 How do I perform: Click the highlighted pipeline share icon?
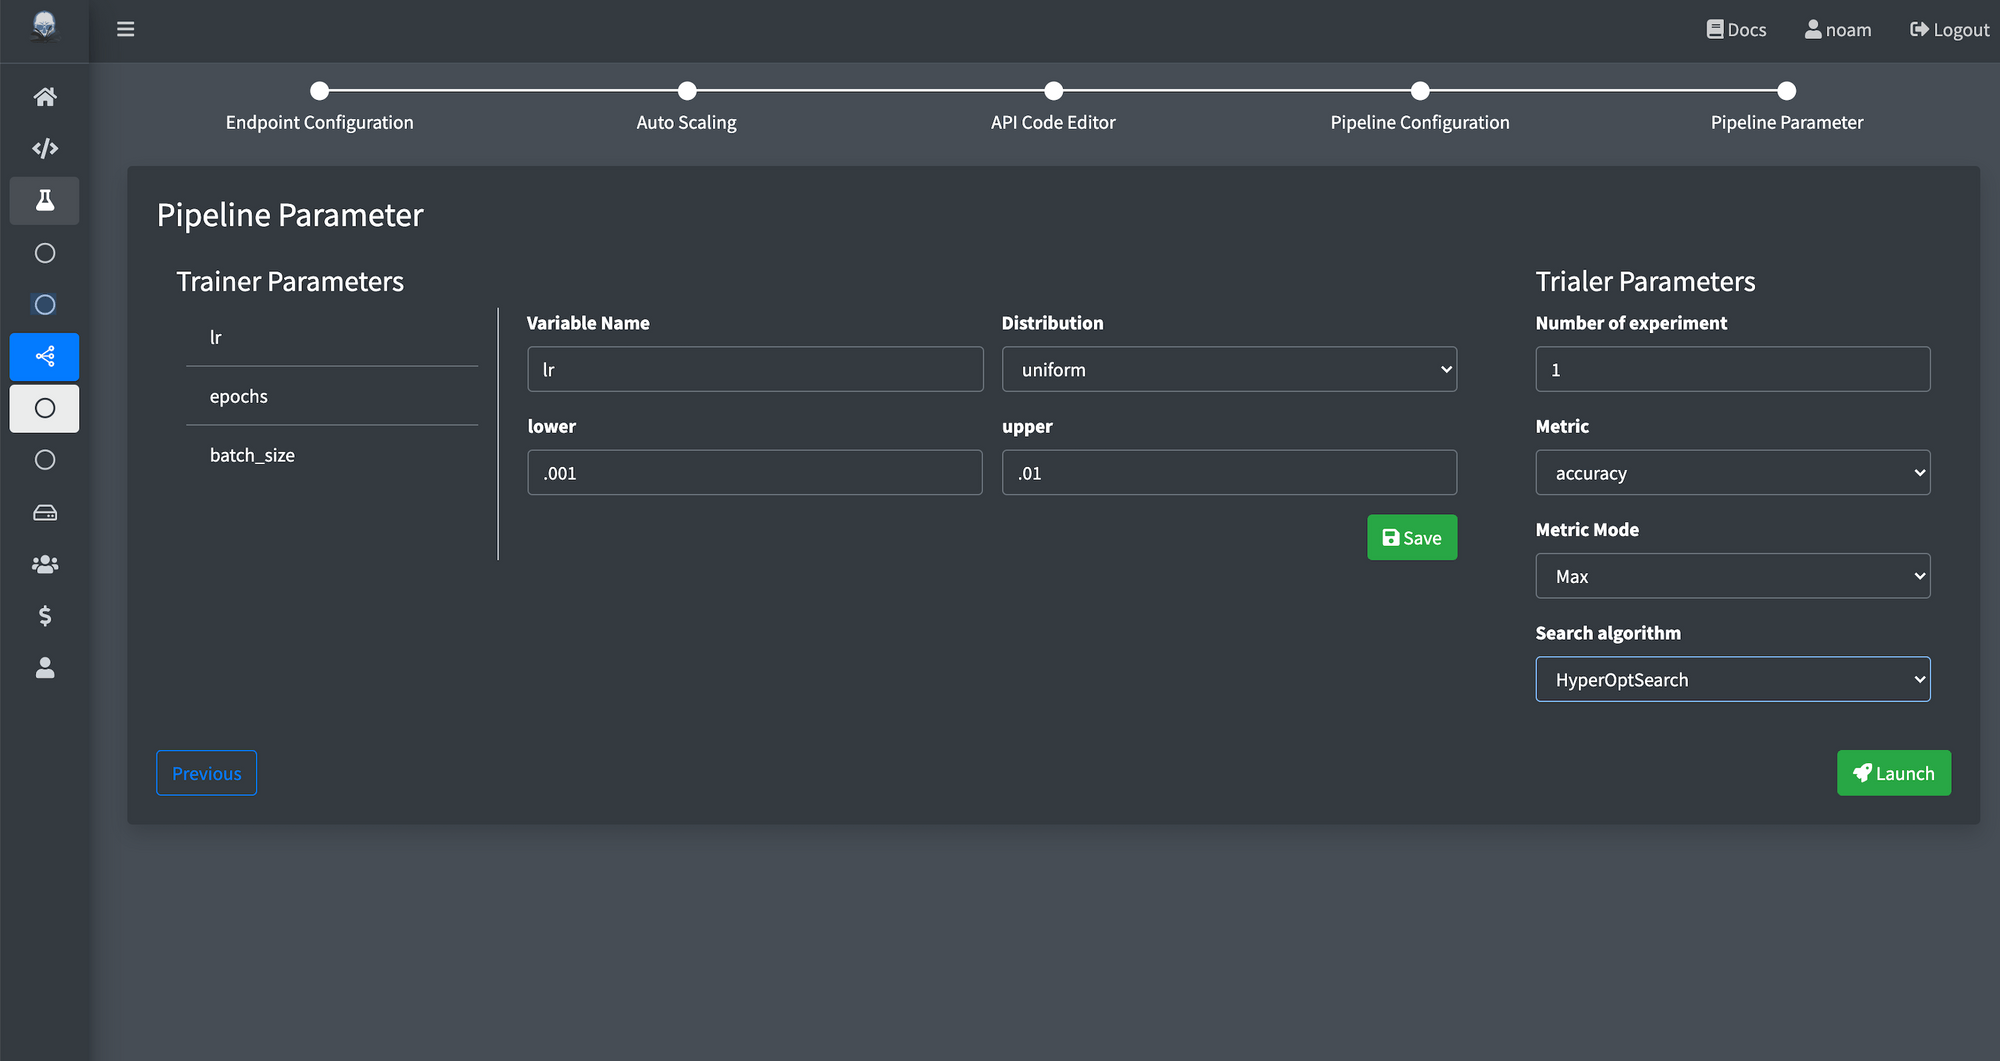(x=44, y=356)
